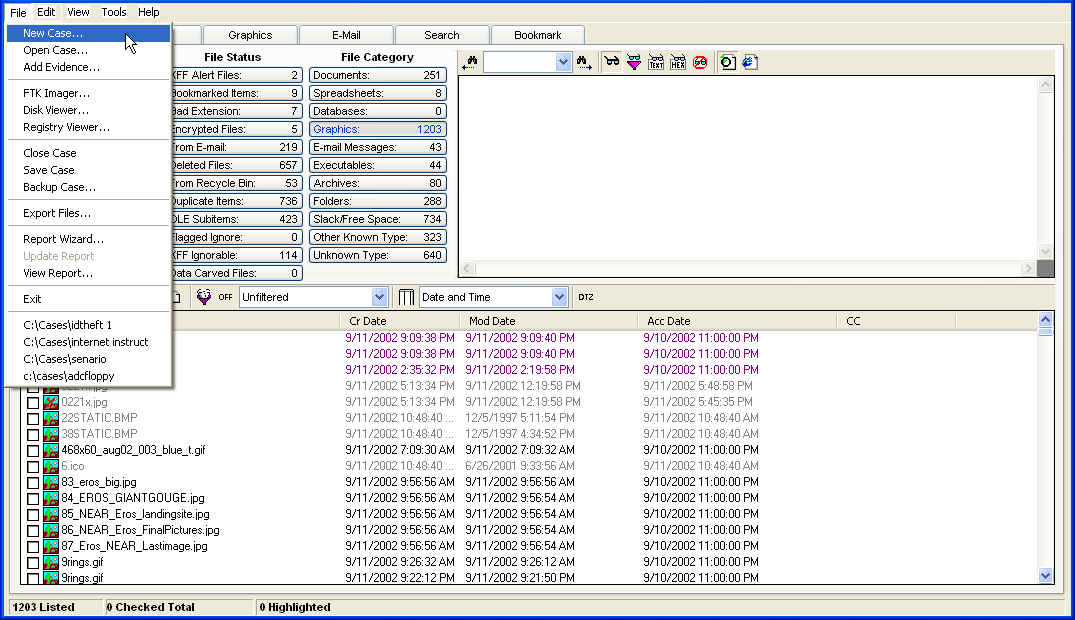Image resolution: width=1075 pixels, height=620 pixels.
Task: Open the Unfiltered filter dropdown
Action: [x=379, y=297]
